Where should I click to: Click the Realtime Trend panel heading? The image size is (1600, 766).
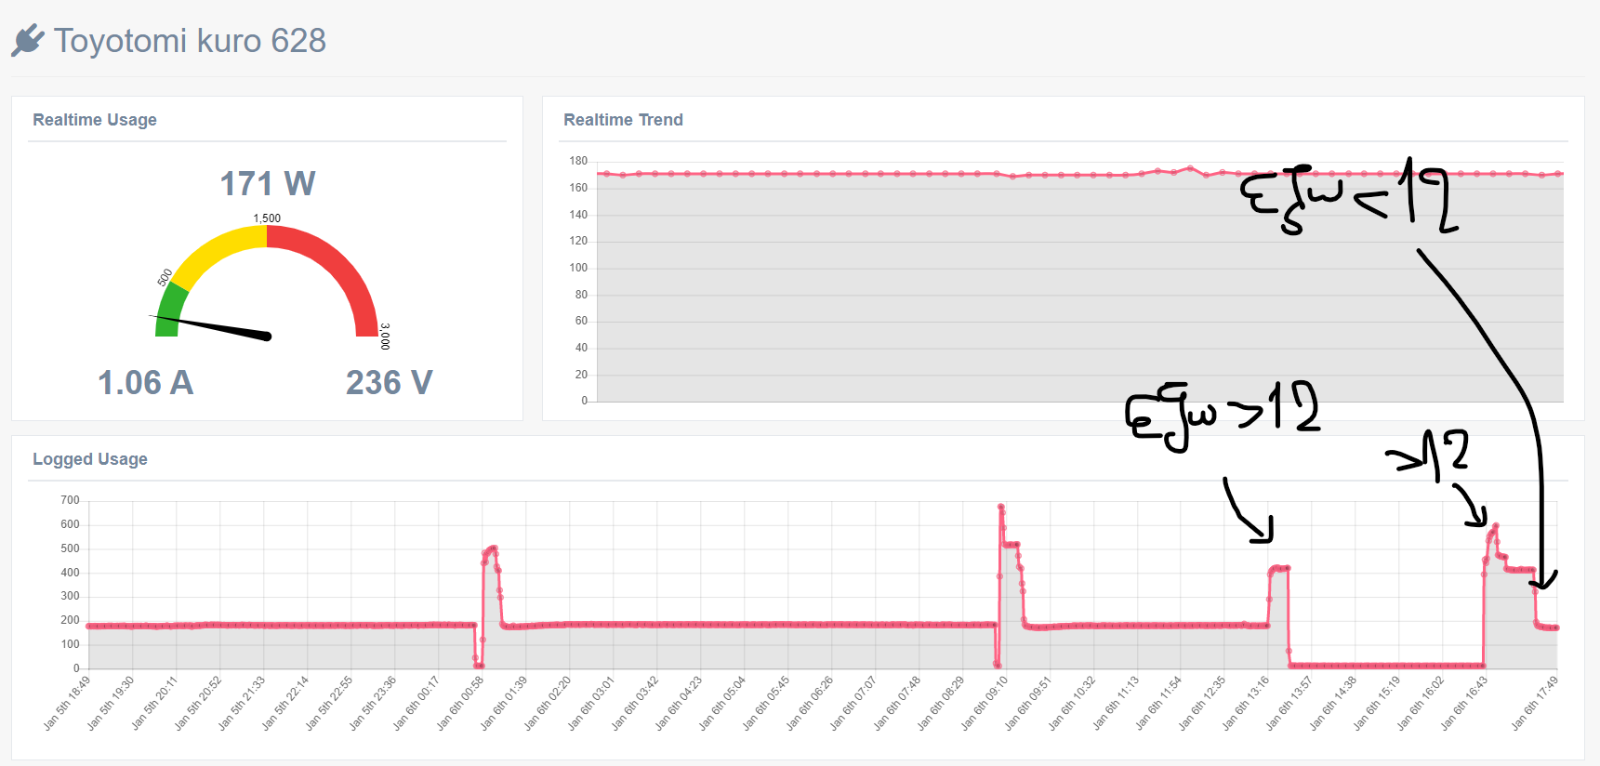pos(623,120)
